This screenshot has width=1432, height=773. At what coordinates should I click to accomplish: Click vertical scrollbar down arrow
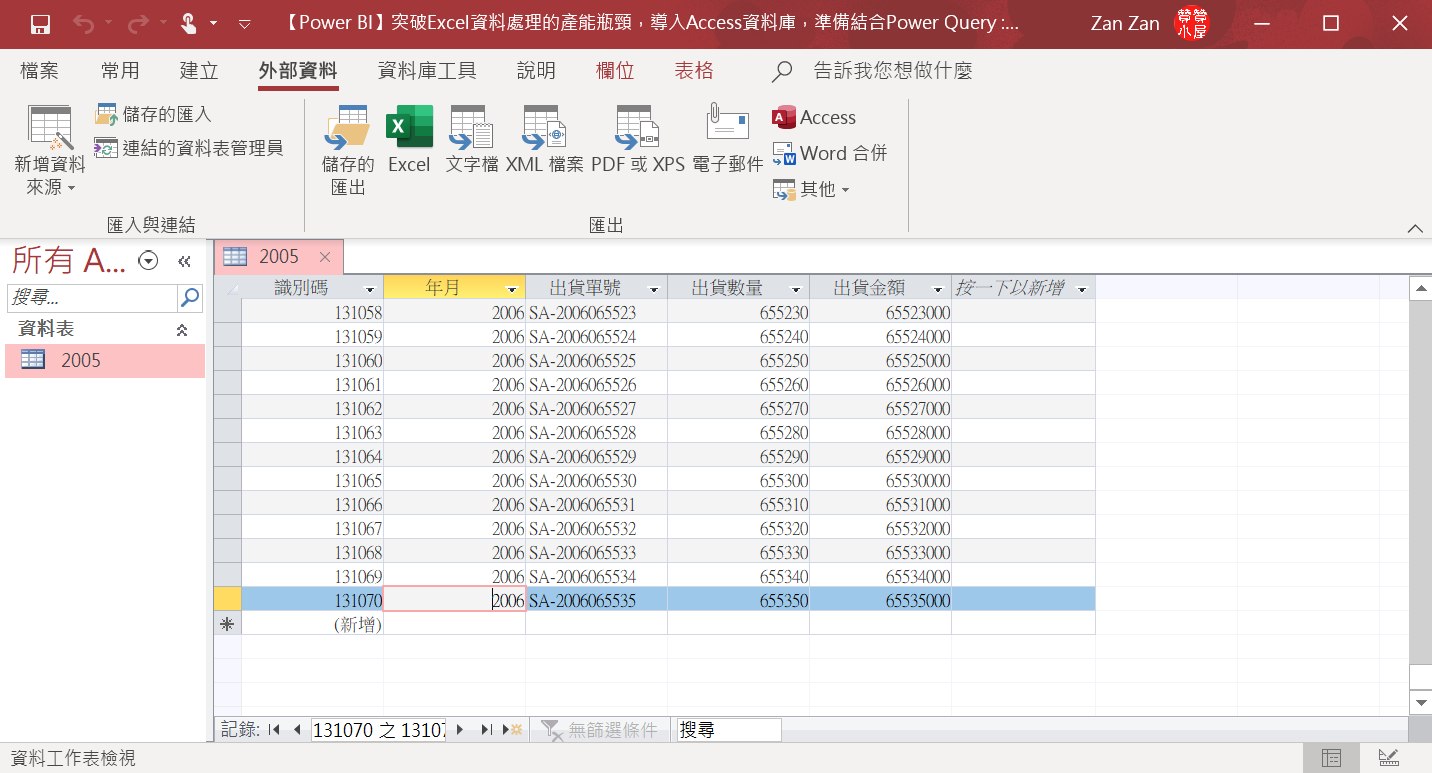pyautogui.click(x=1420, y=702)
